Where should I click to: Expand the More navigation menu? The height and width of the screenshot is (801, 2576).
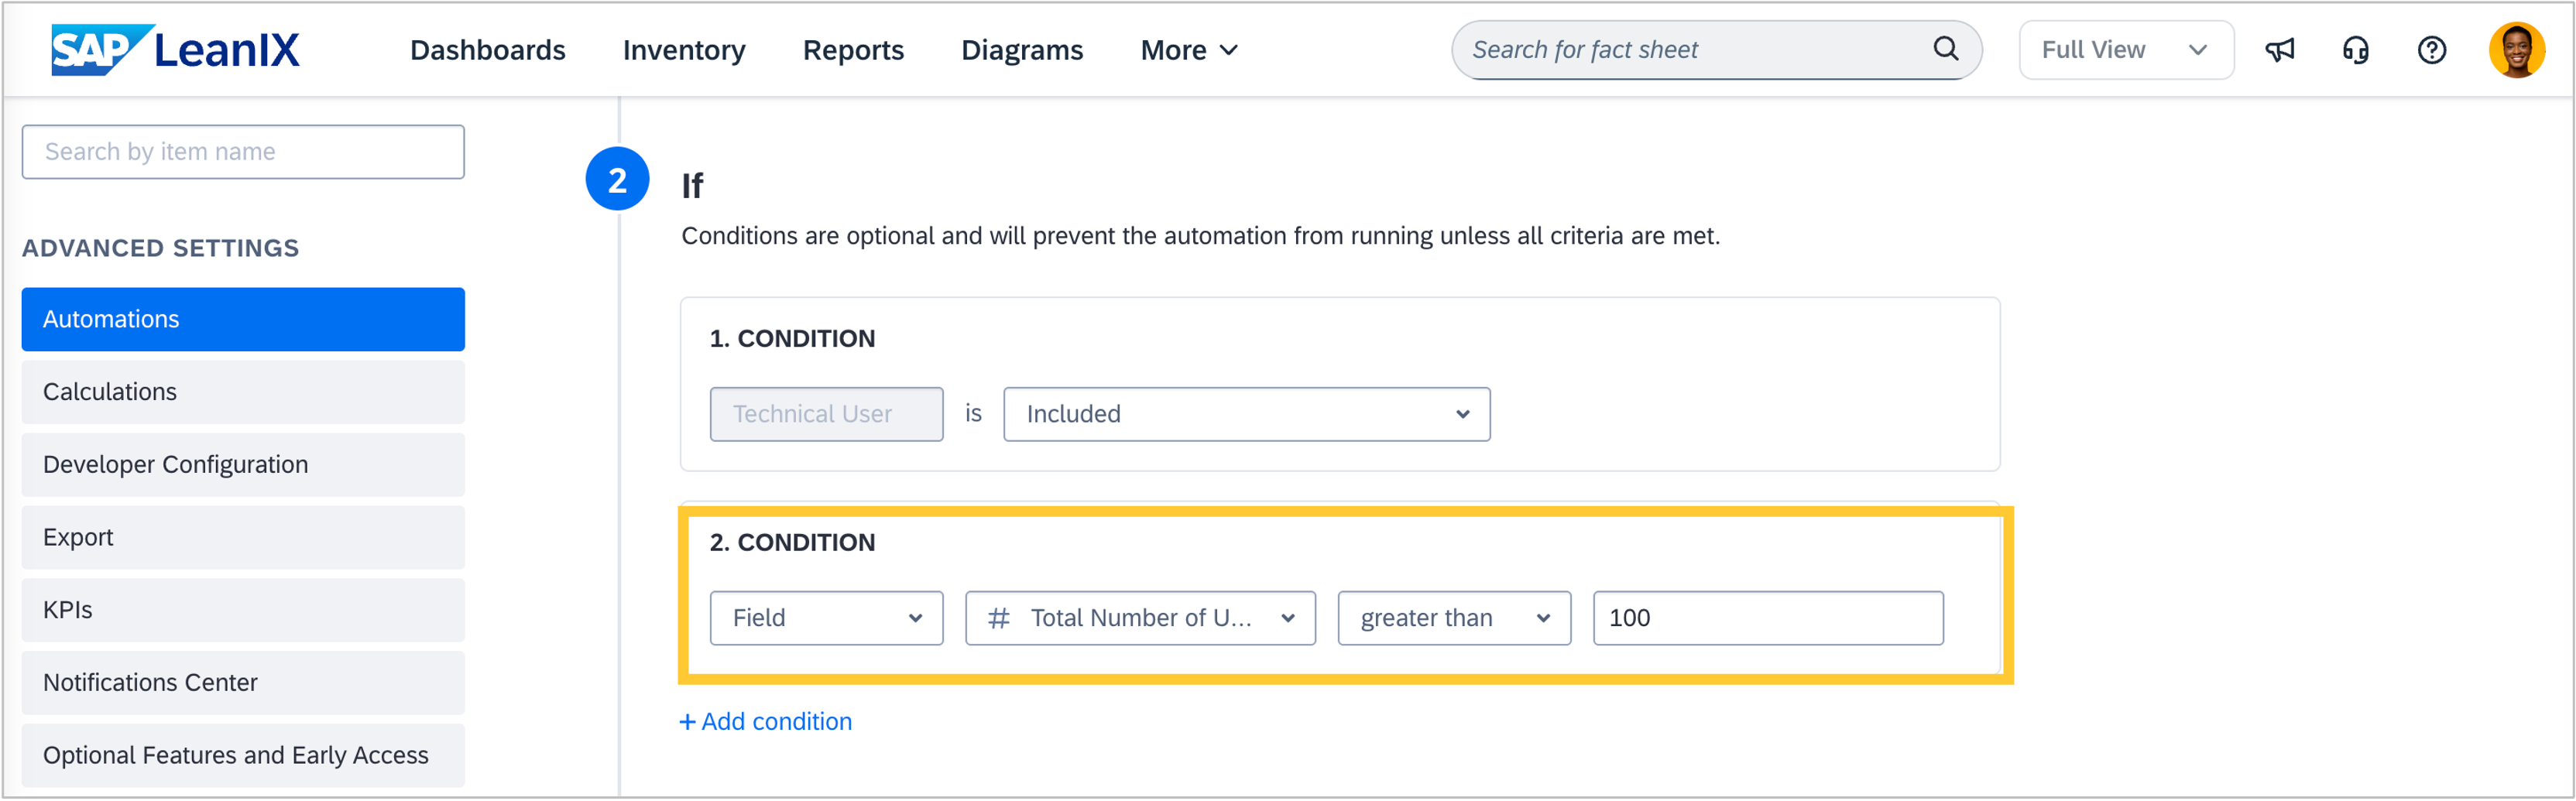coord(1188,50)
